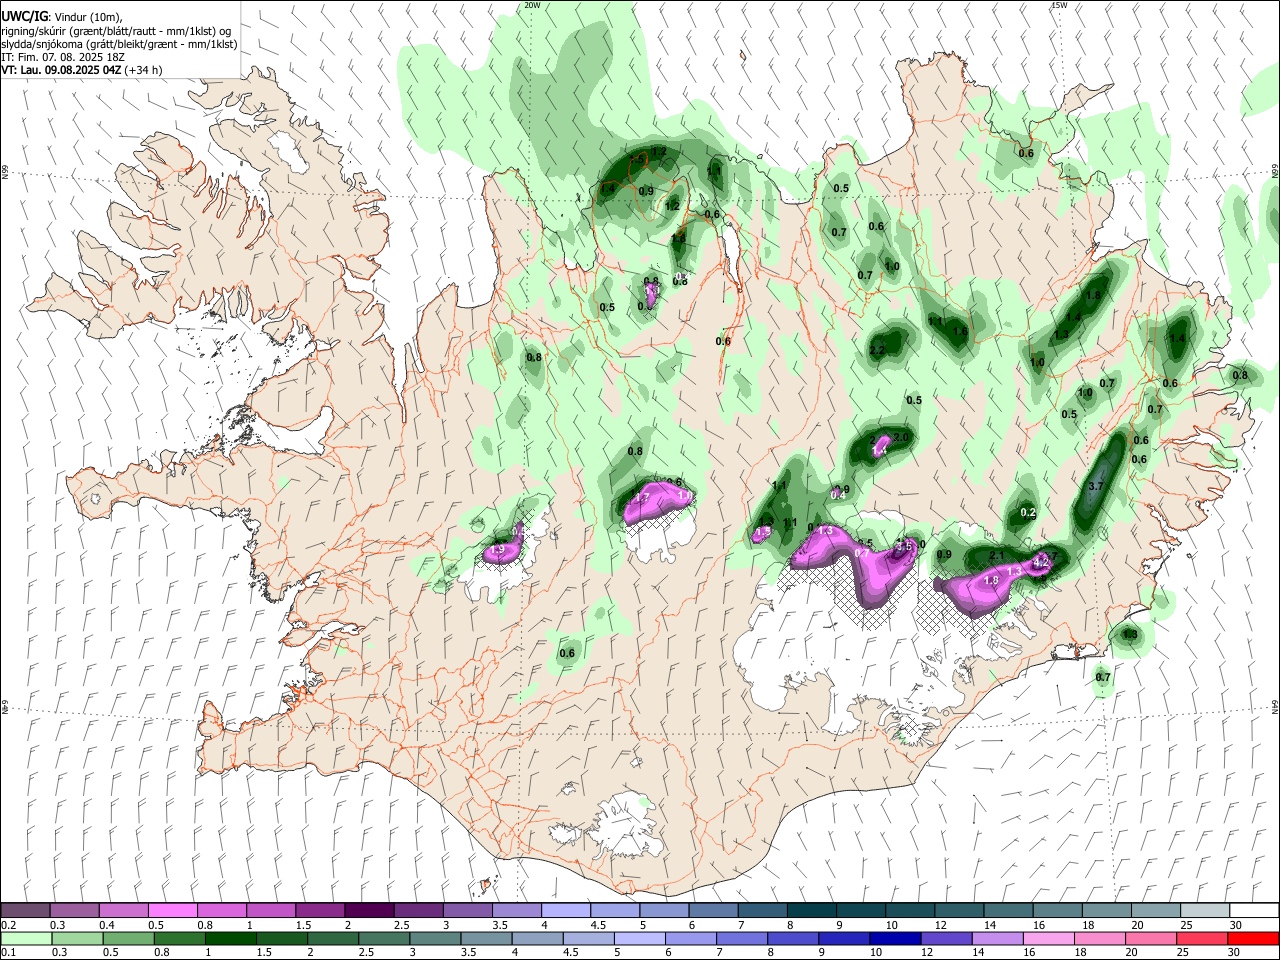Click the dusky mauve 0.2 swatch in upper legend

tap(25, 910)
